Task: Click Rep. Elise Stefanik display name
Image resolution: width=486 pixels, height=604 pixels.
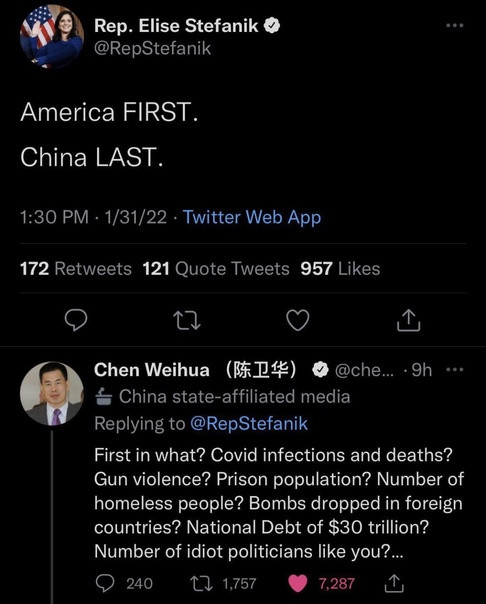Action: click(x=176, y=25)
